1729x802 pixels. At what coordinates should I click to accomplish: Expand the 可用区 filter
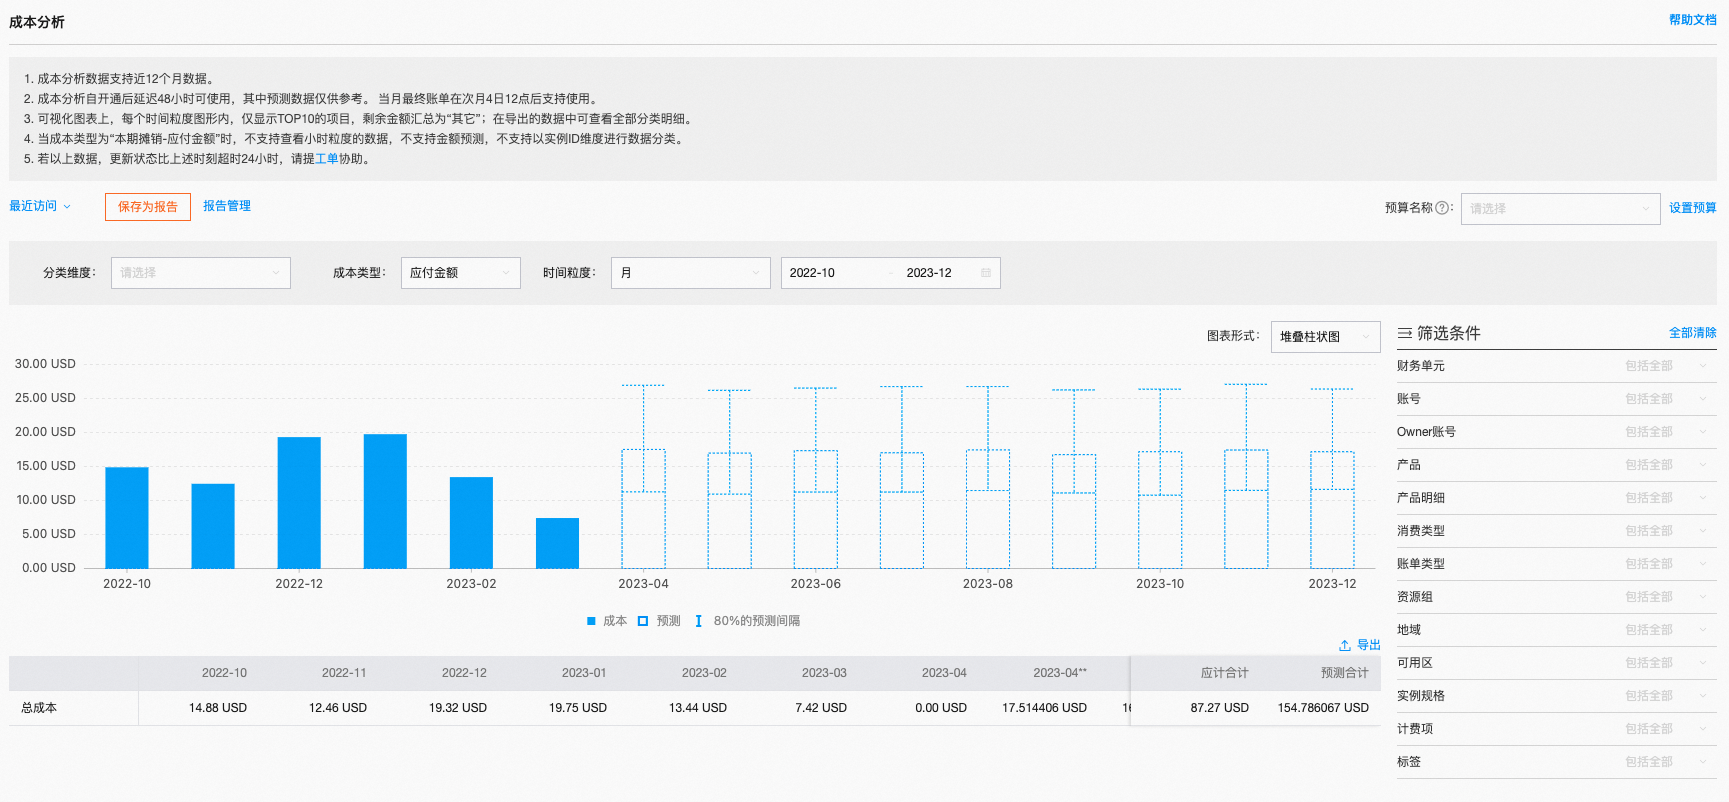1556,663
